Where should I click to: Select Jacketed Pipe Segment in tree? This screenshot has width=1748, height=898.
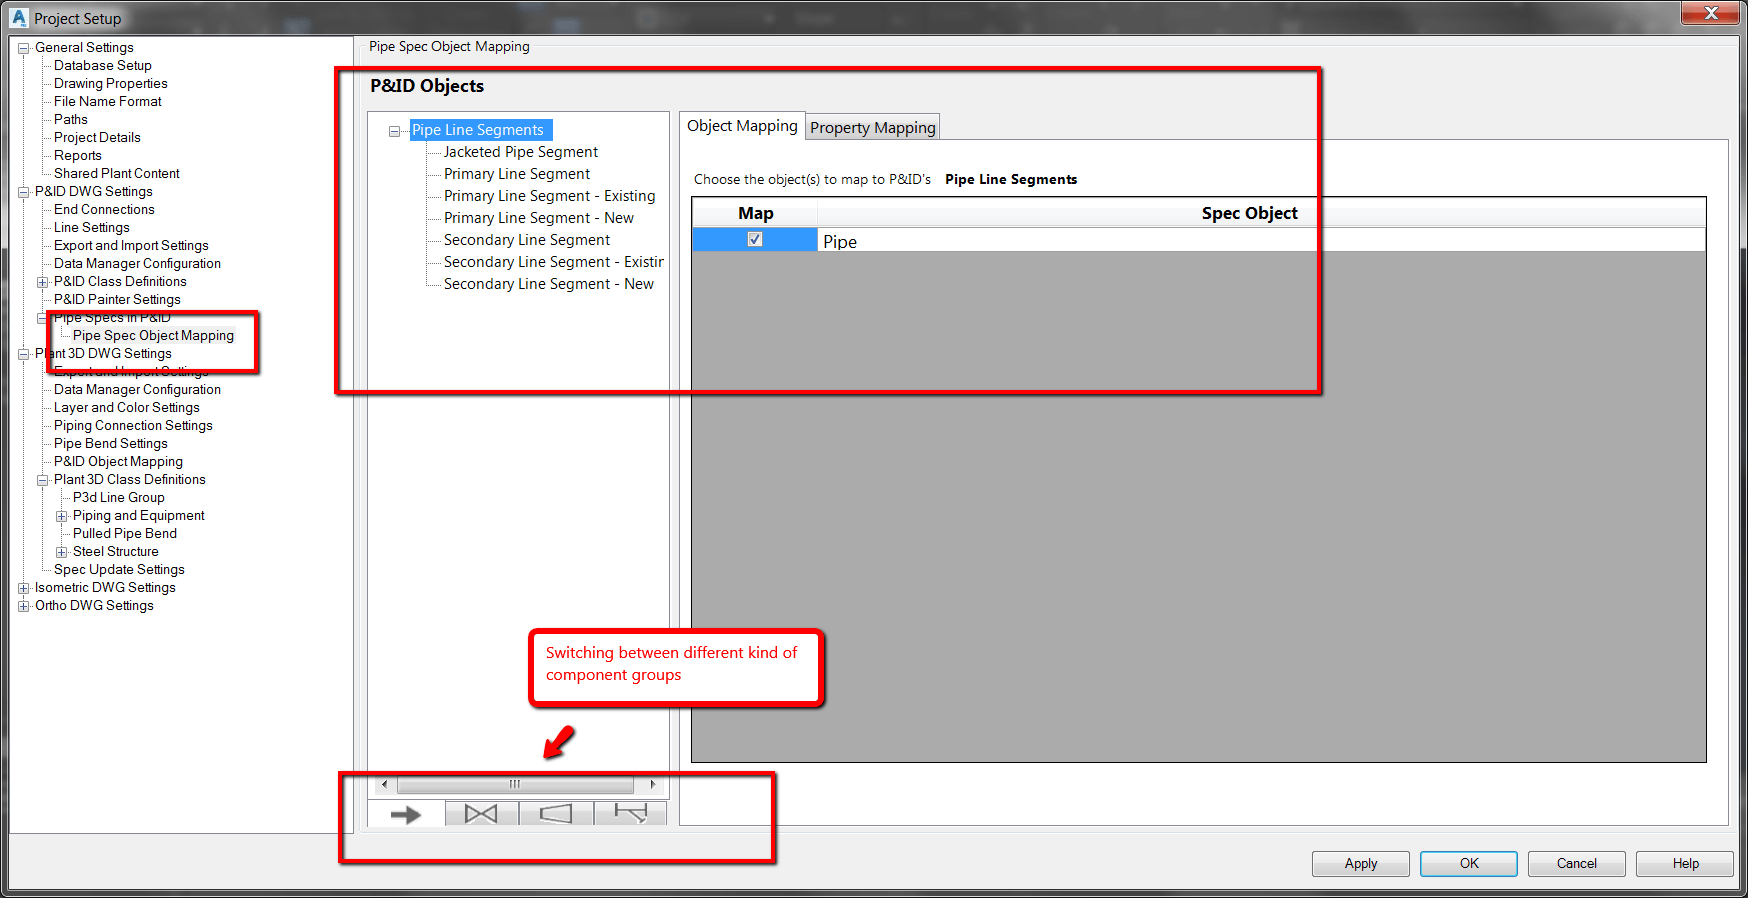[x=521, y=152]
